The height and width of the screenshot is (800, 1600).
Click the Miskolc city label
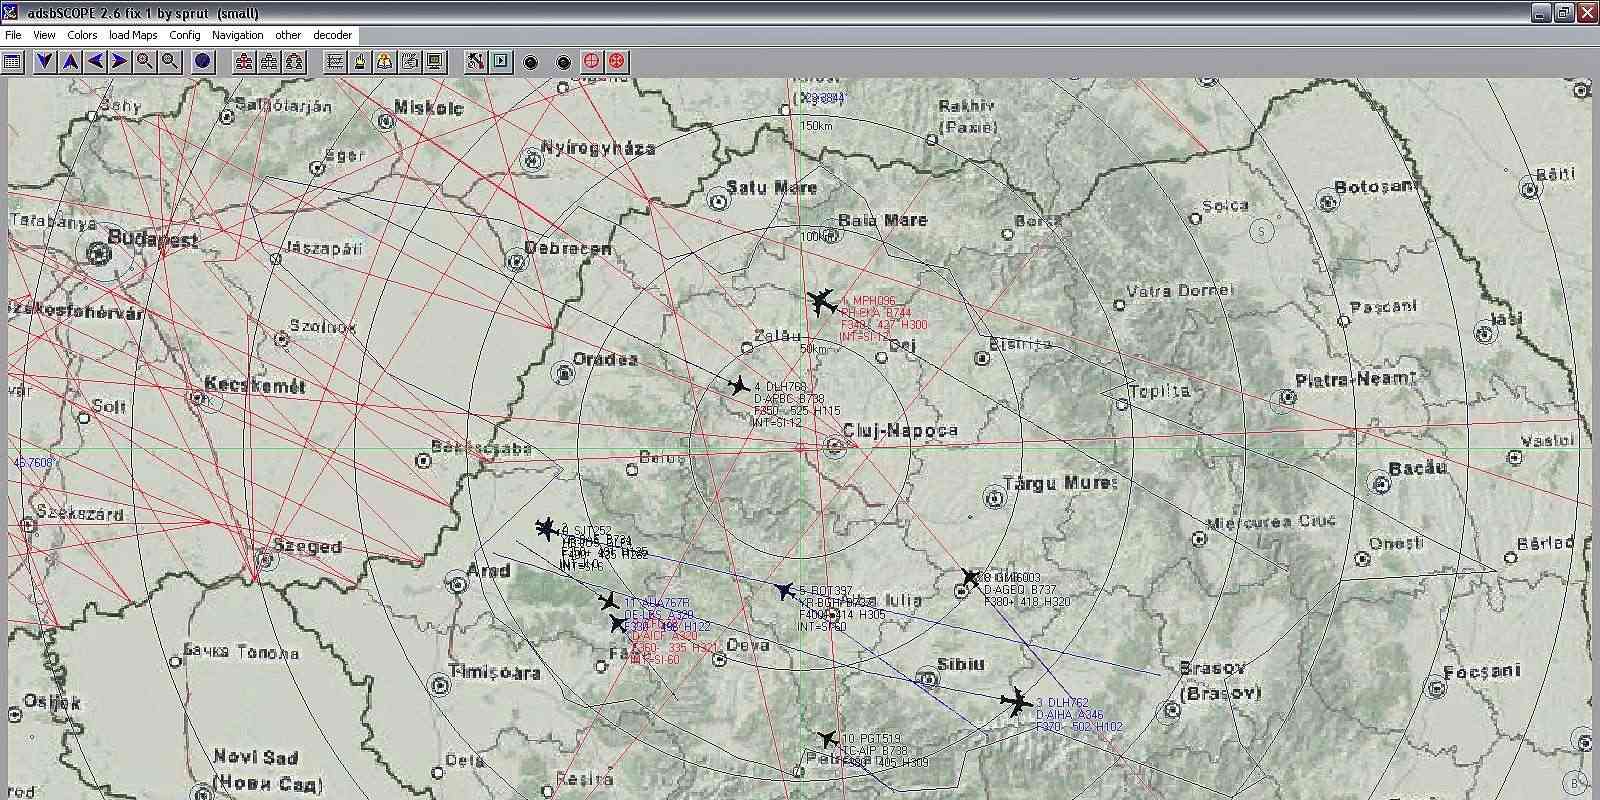(x=428, y=107)
